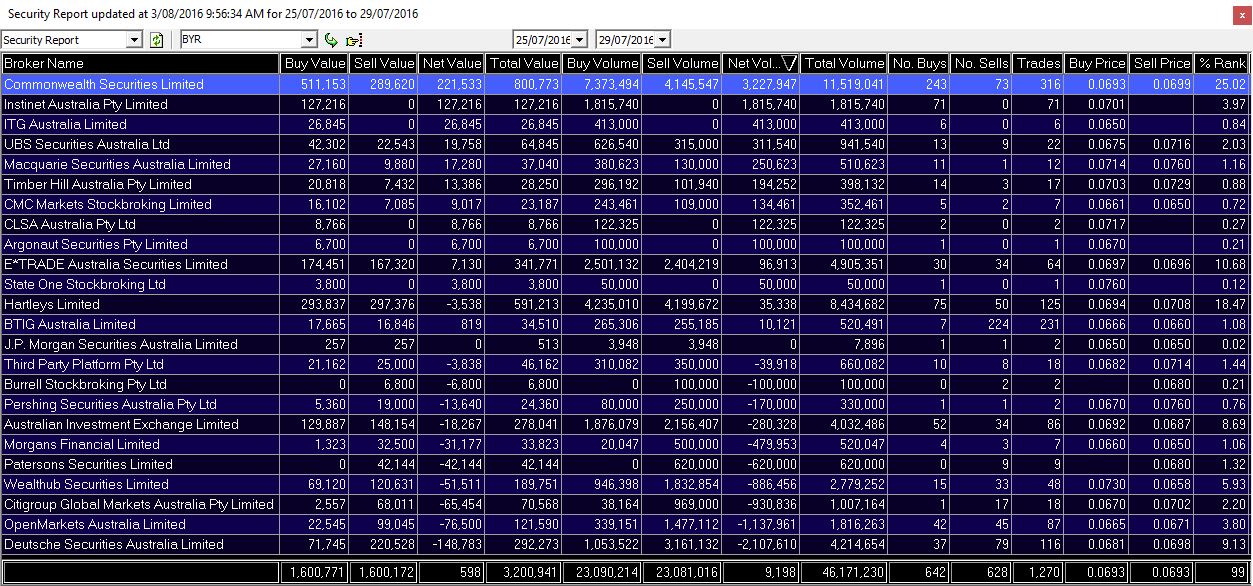Select the Commonwealth Securities Limited row
1253x586 pixels.
point(625,84)
